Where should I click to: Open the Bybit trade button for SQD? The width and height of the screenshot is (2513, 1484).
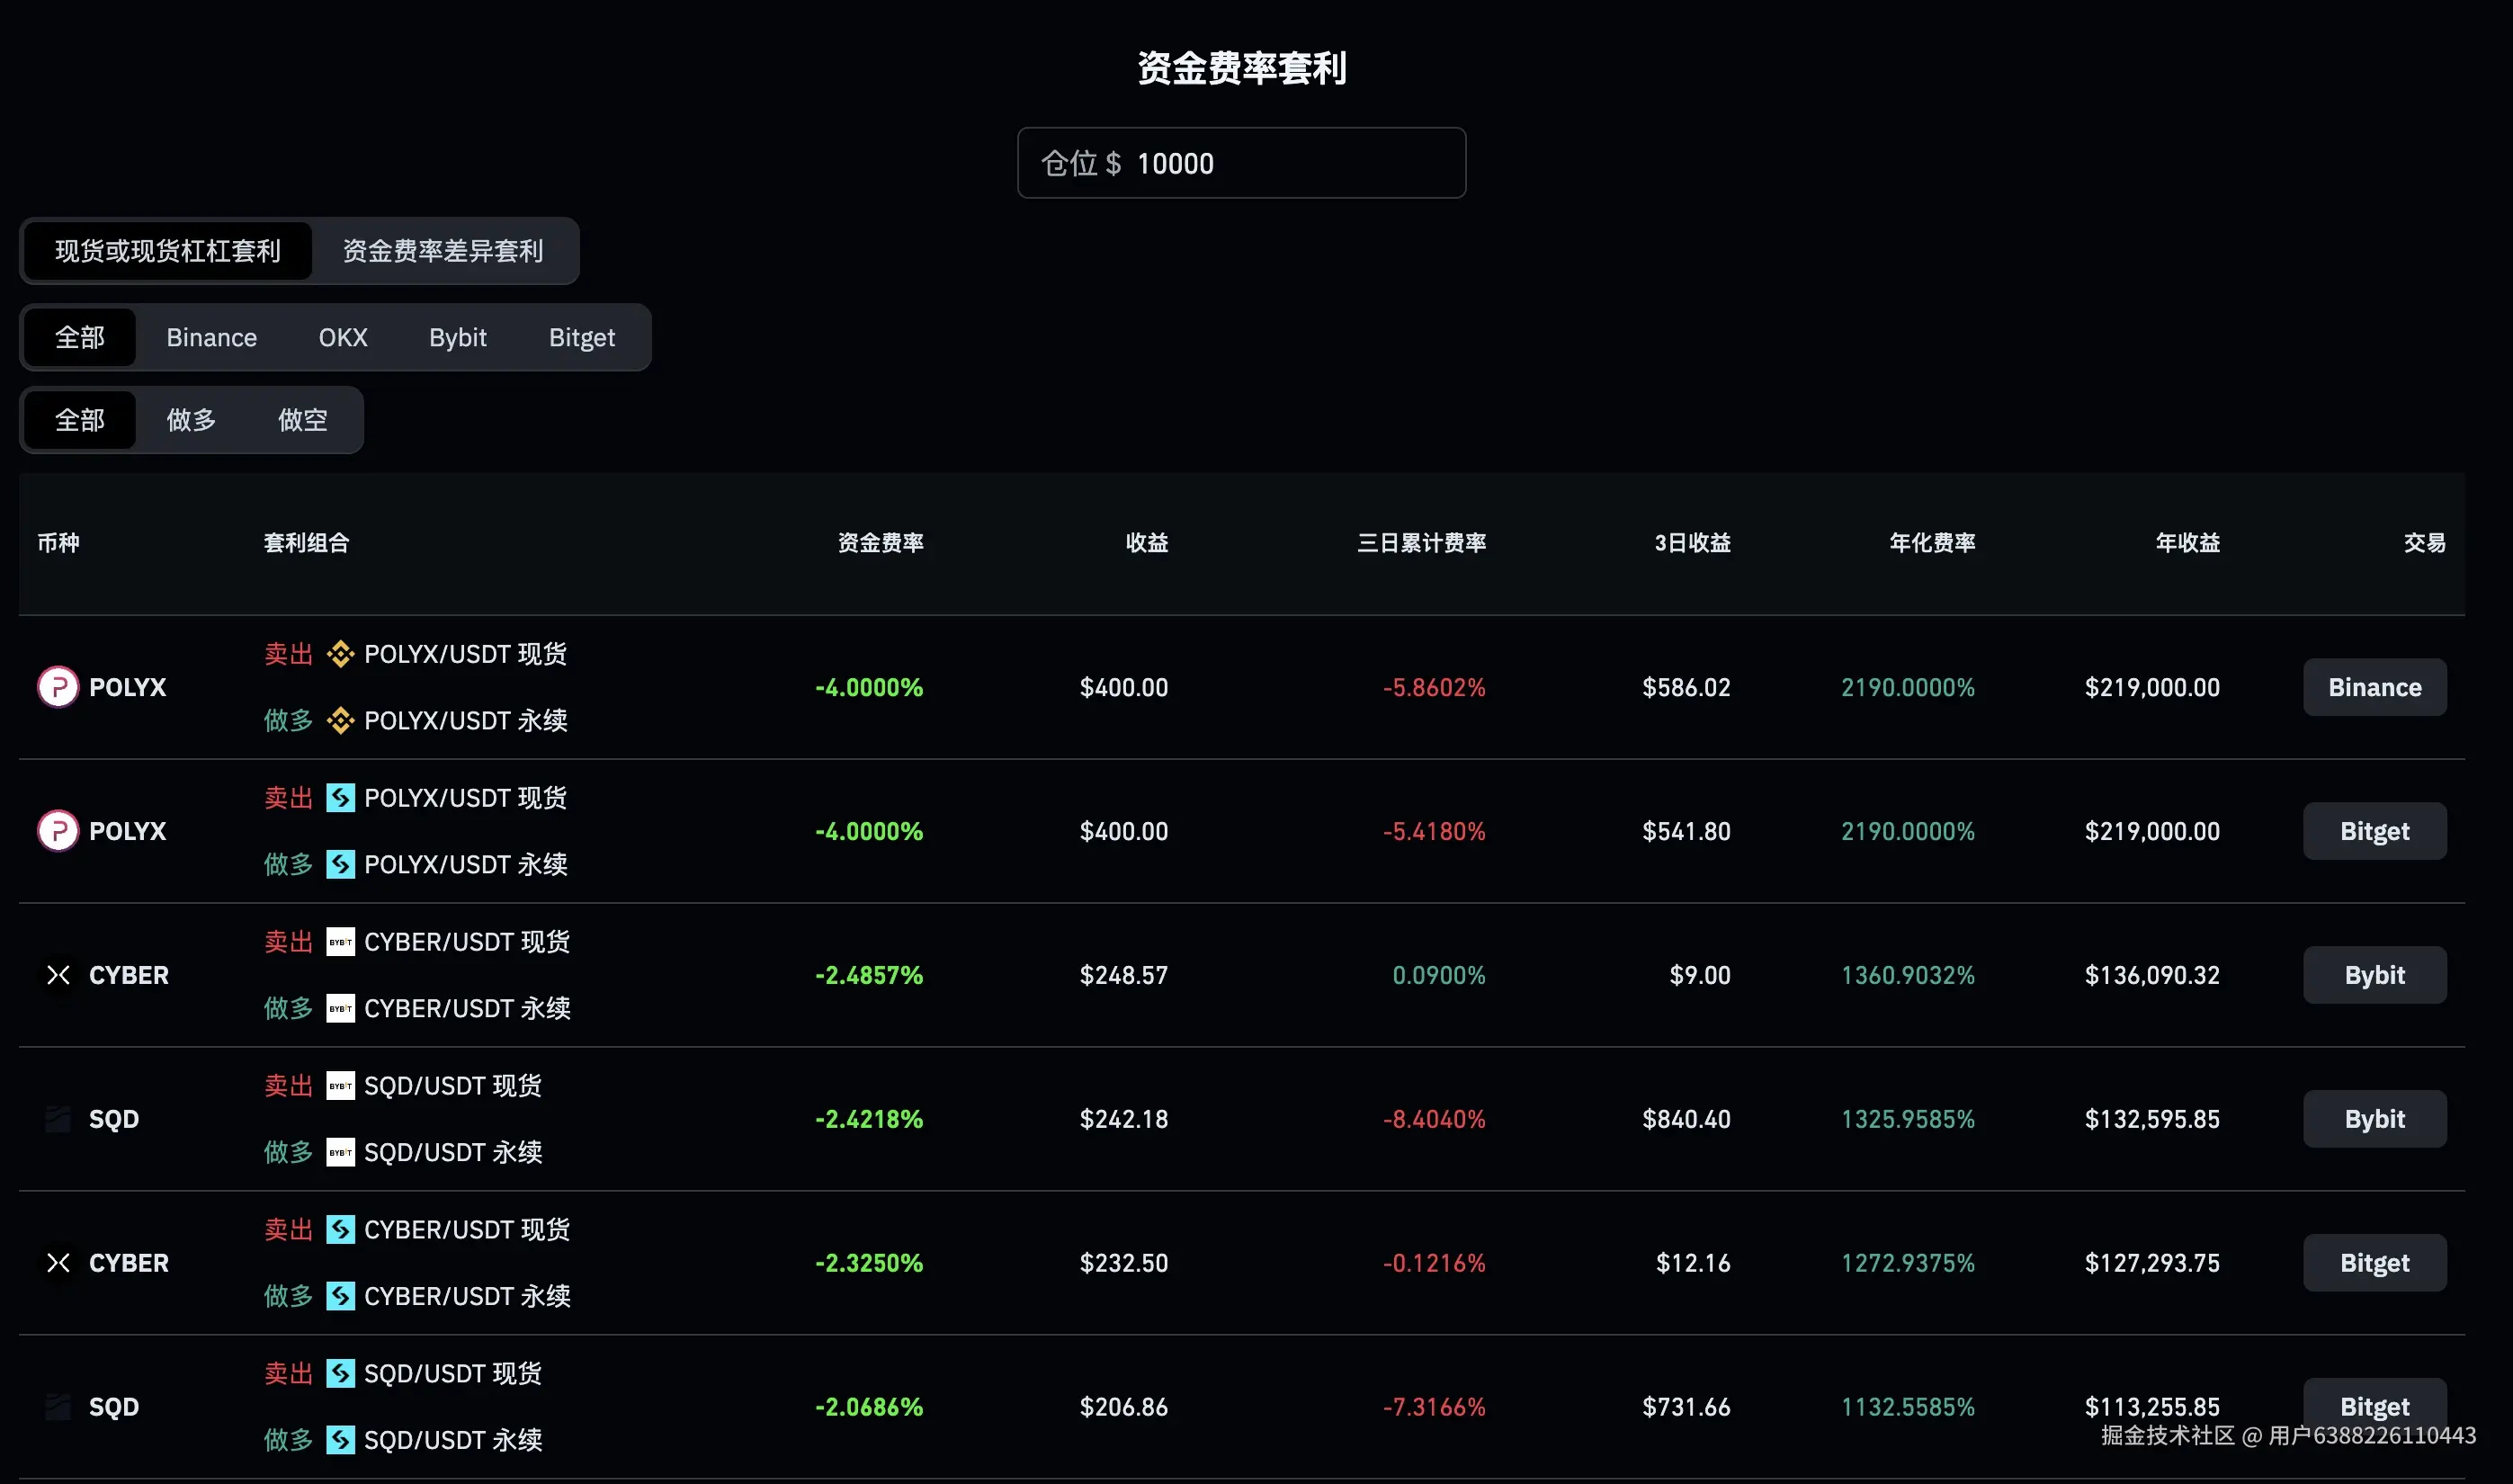2375,1119
